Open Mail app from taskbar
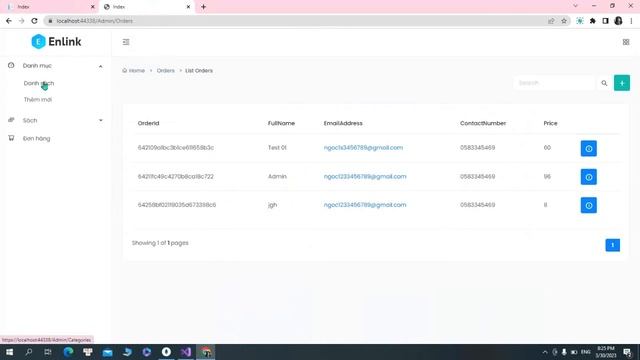640x360 pixels. [x=107, y=352]
